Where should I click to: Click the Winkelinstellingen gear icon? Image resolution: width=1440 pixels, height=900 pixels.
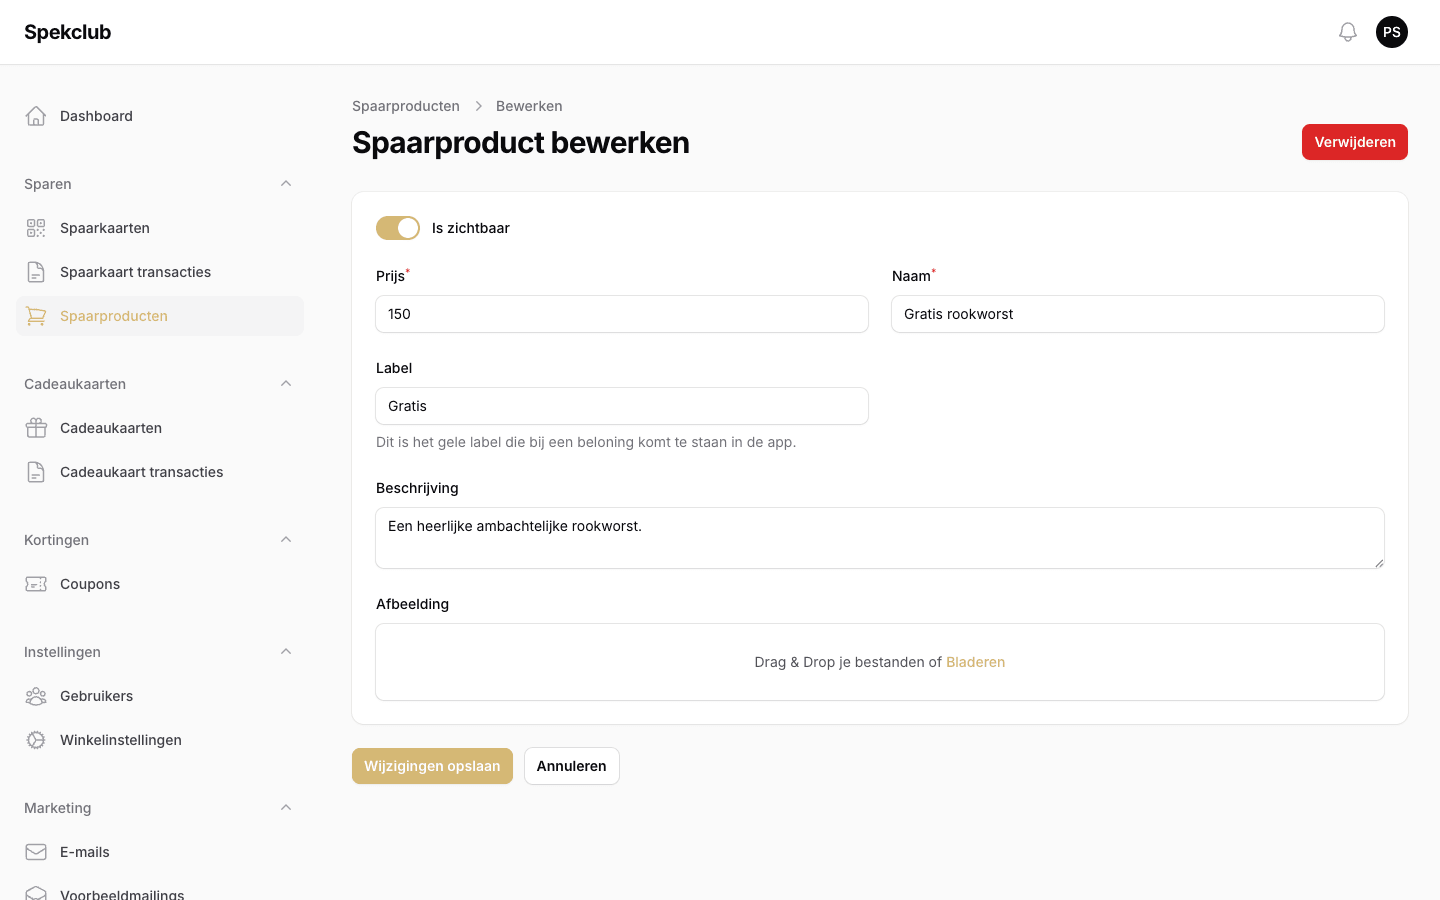pyautogui.click(x=36, y=740)
